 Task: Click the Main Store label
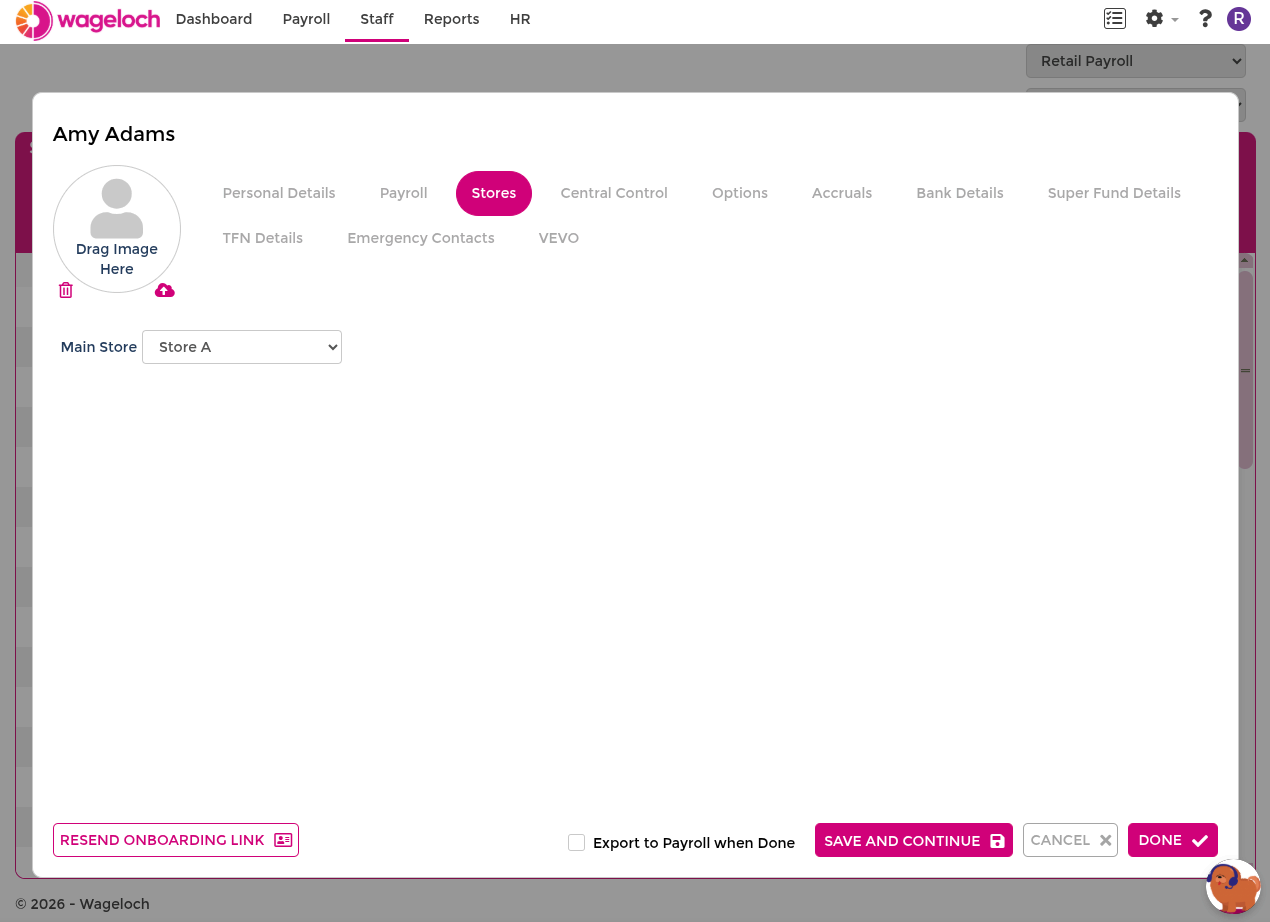click(99, 347)
